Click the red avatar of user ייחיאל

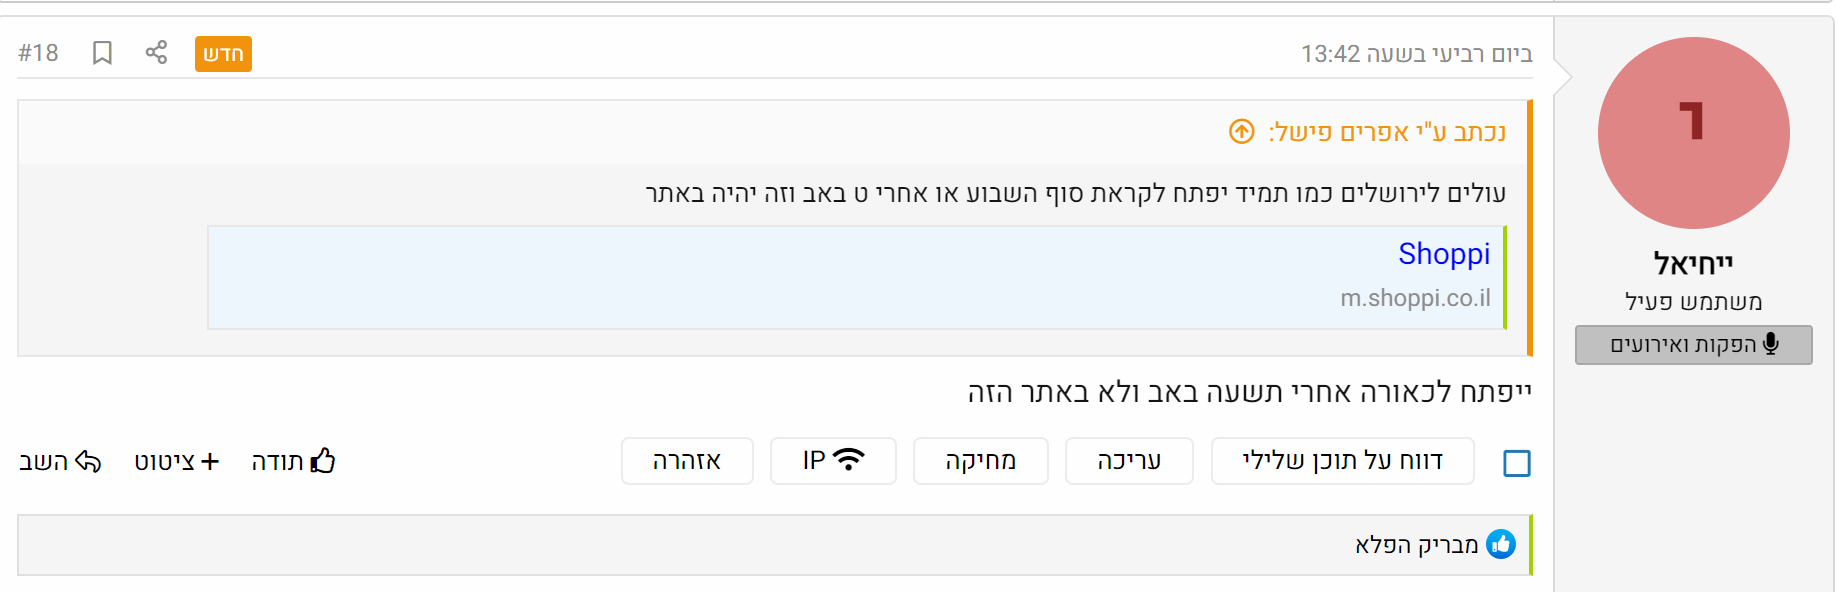tap(1693, 133)
